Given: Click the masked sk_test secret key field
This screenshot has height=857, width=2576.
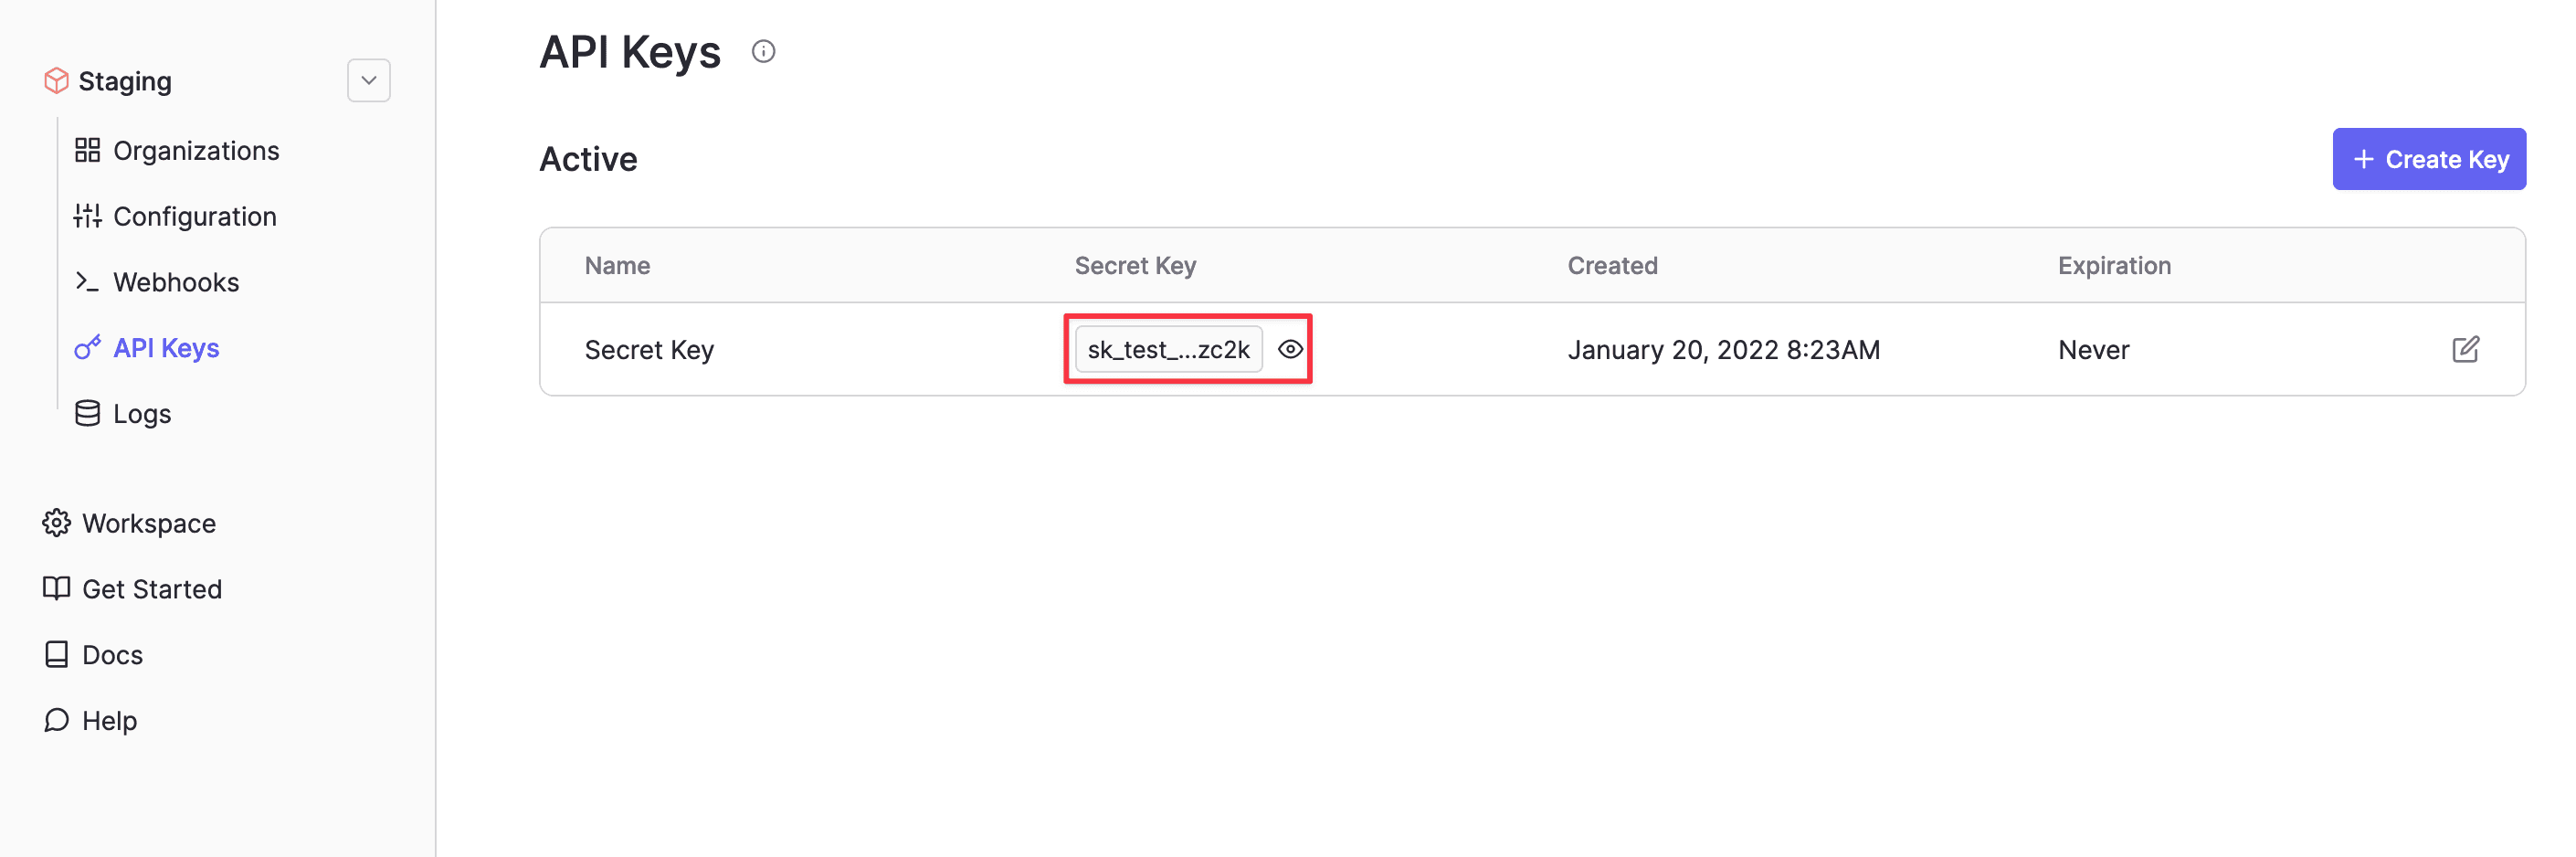Looking at the screenshot, I should 1168,349.
